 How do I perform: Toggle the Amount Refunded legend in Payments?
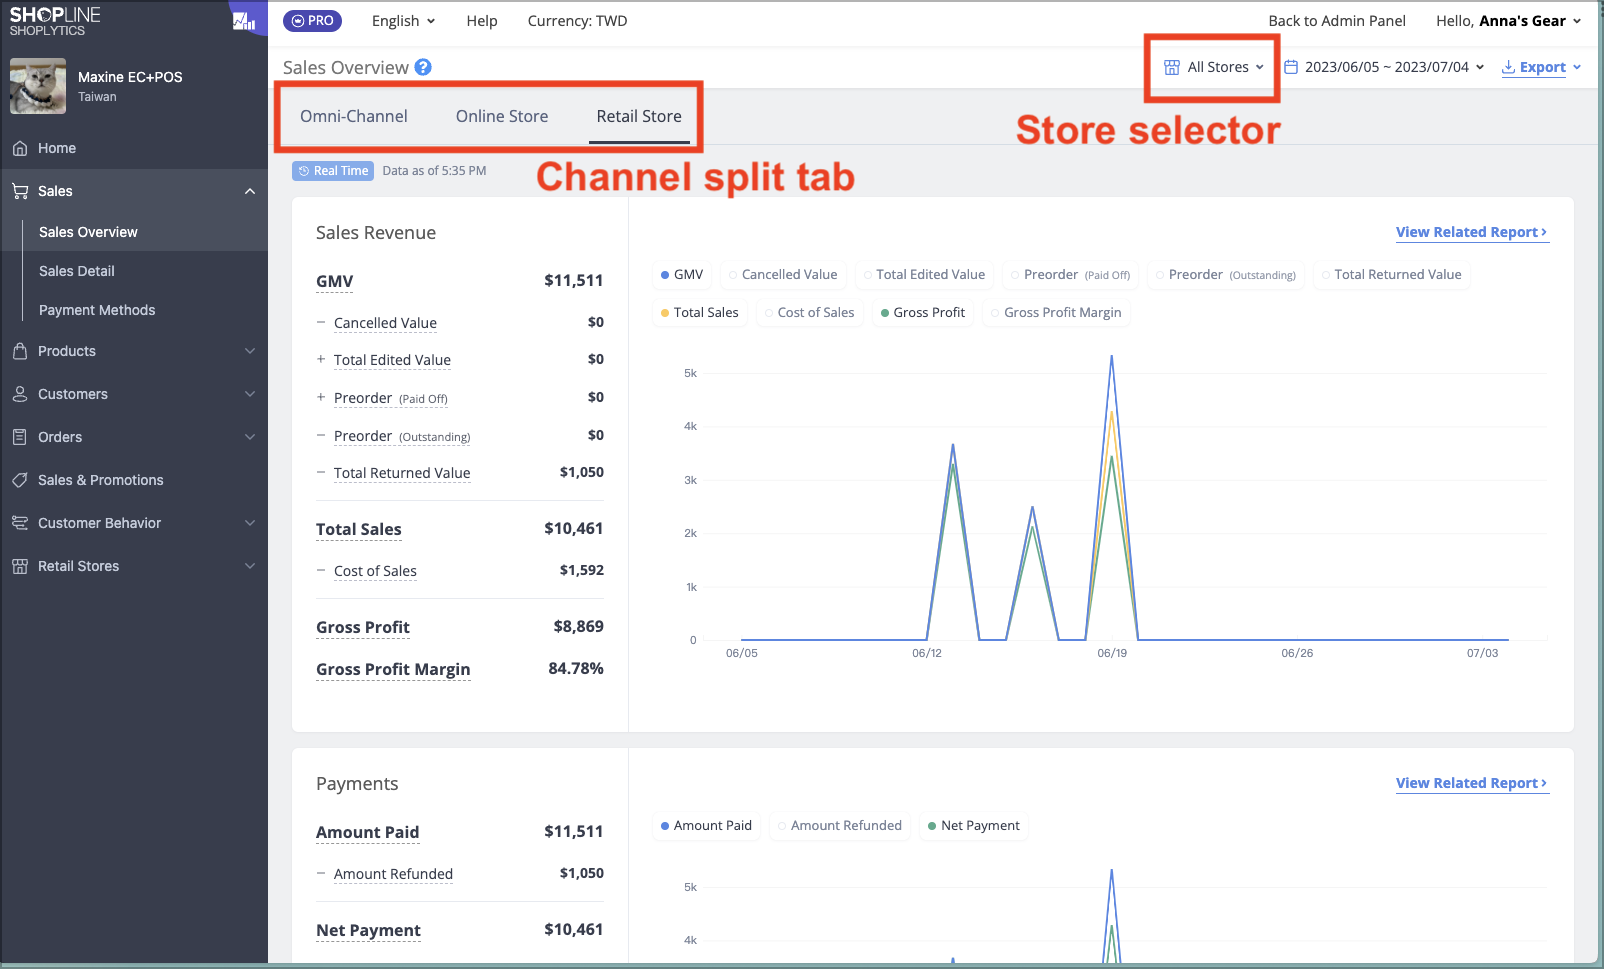[840, 825]
